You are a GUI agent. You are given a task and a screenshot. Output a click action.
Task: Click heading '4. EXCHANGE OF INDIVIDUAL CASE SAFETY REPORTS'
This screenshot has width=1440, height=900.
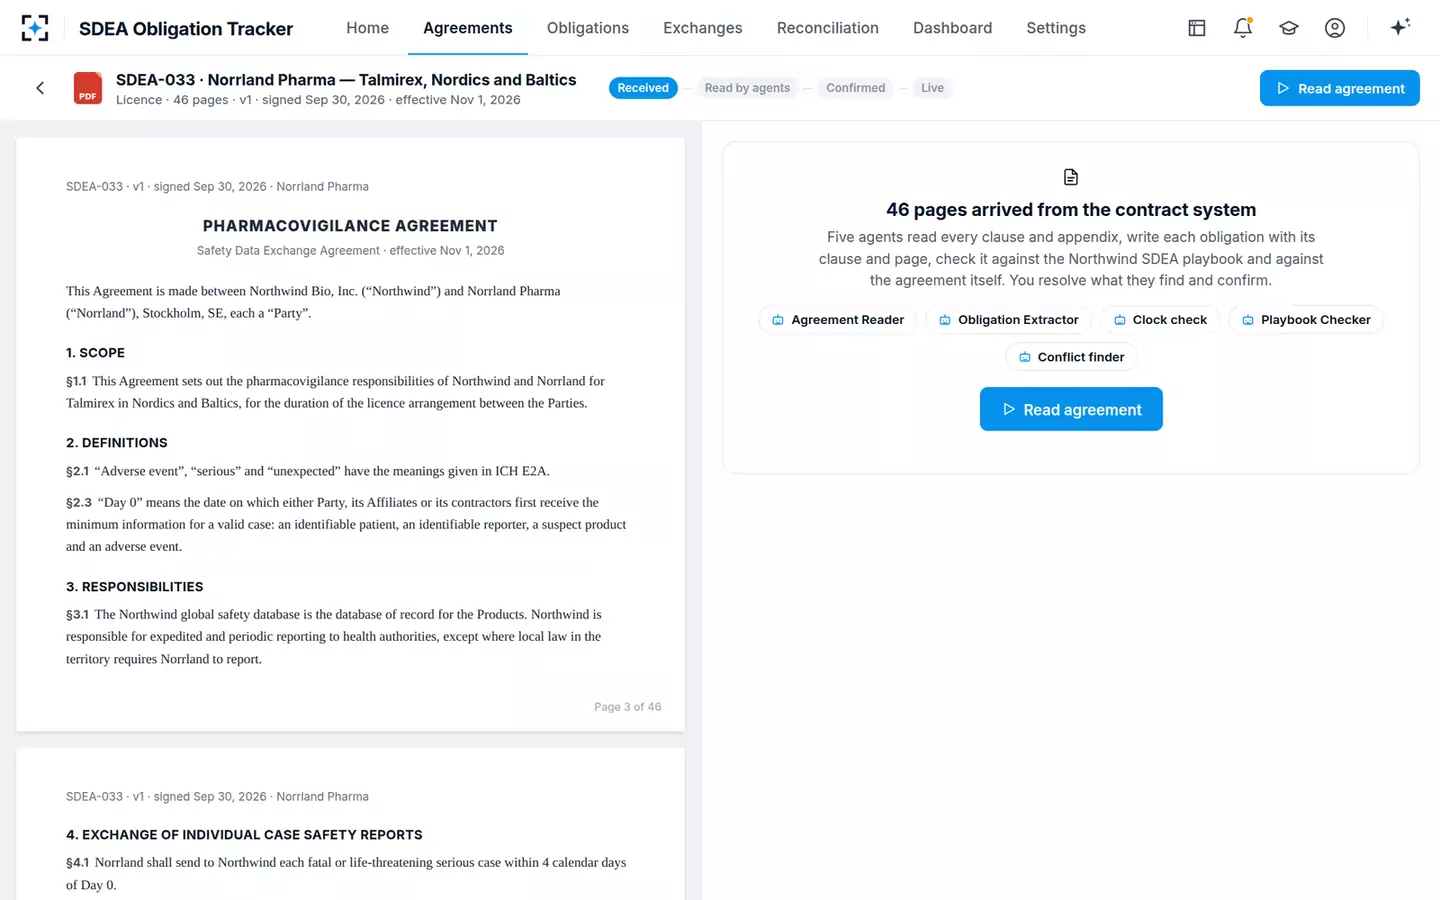click(244, 835)
